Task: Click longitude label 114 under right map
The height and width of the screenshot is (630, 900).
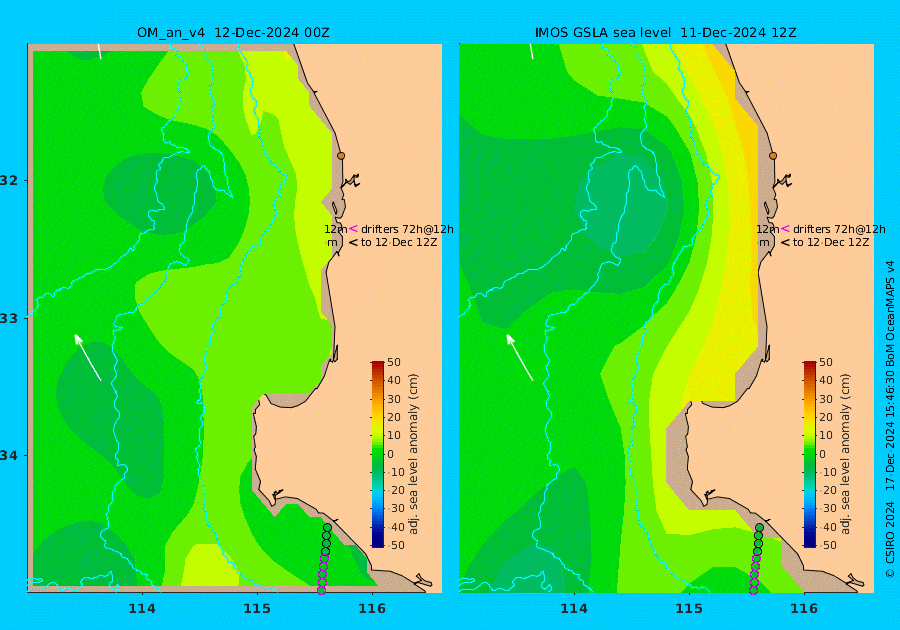Action: 574,608
